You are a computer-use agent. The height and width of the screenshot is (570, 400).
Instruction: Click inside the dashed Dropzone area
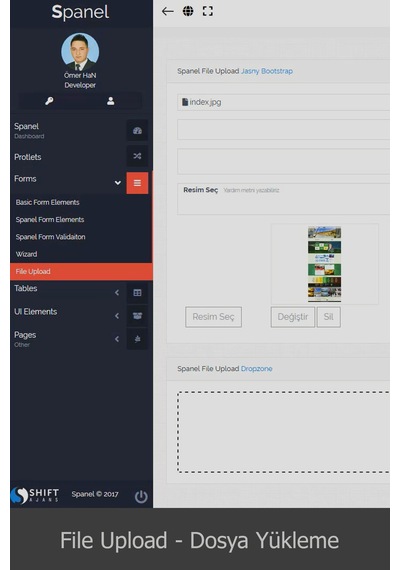[283, 432]
